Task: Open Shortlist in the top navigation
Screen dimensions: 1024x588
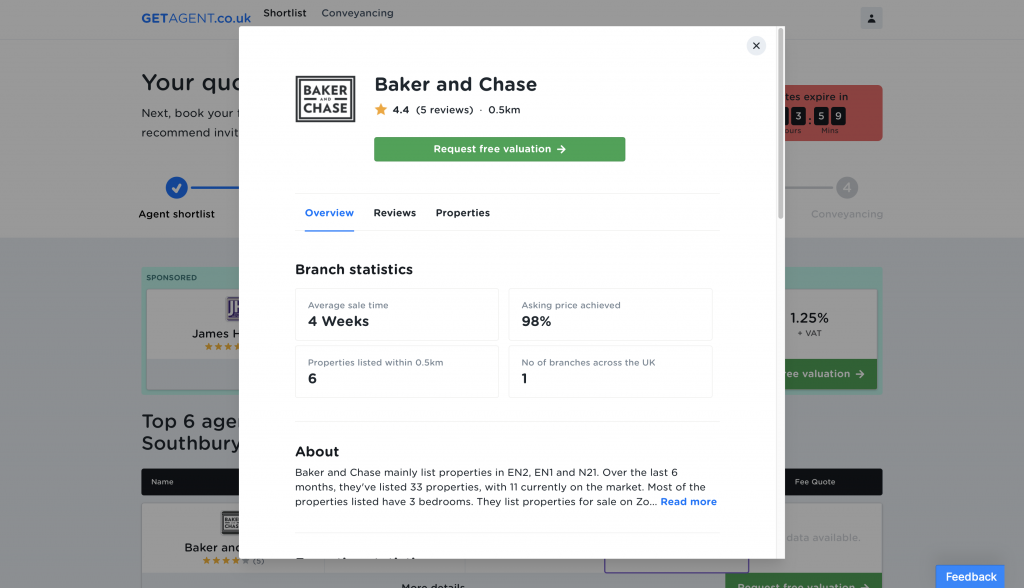Action: point(285,13)
